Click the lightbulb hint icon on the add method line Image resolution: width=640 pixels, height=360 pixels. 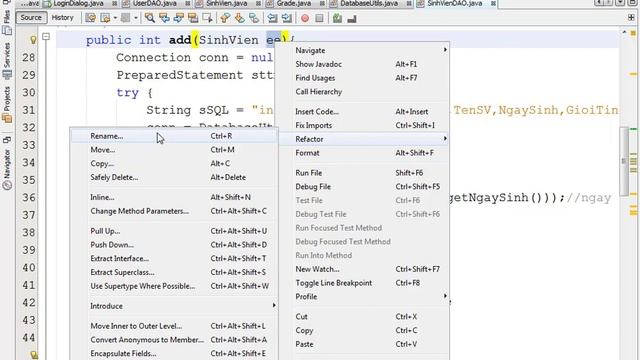click(x=33, y=40)
